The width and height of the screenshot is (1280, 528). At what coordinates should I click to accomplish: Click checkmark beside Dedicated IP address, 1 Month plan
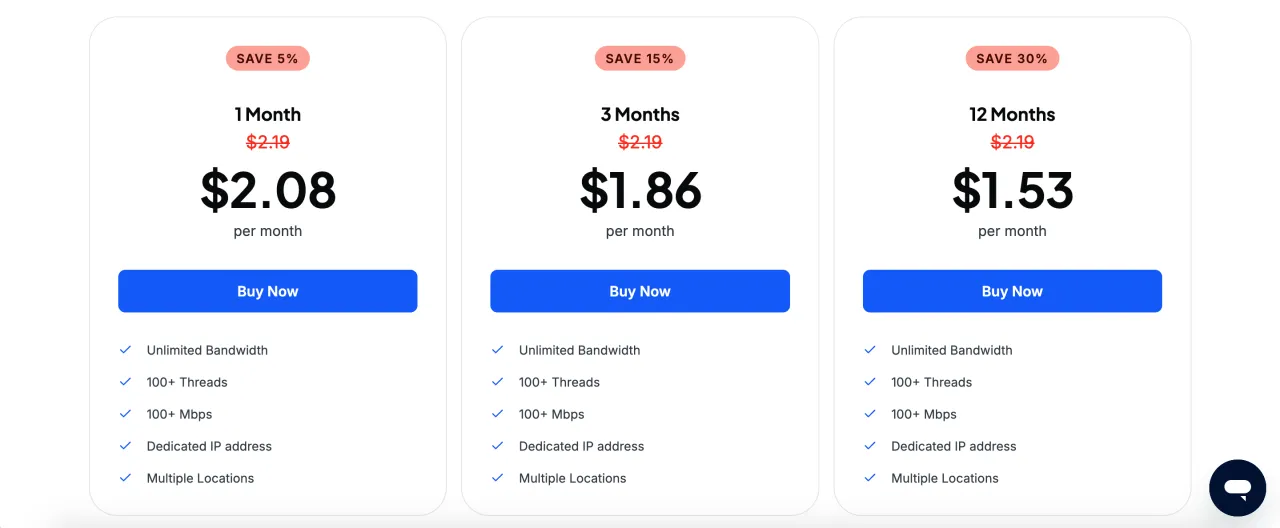(126, 446)
